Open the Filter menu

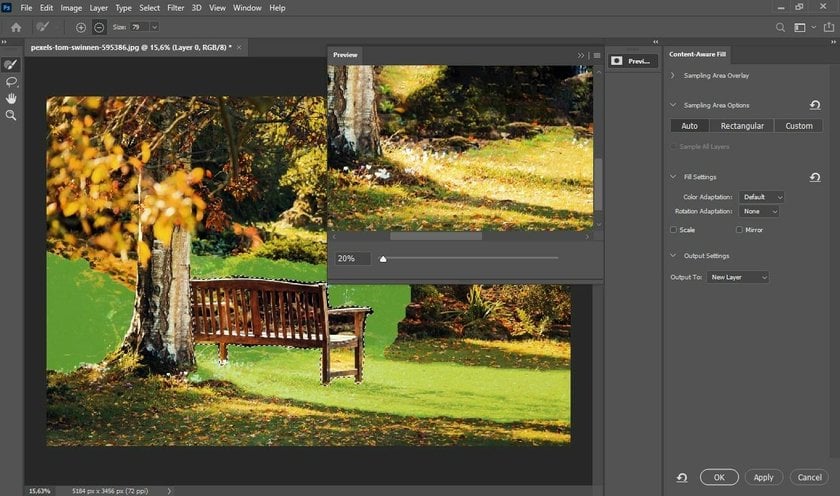tap(176, 8)
